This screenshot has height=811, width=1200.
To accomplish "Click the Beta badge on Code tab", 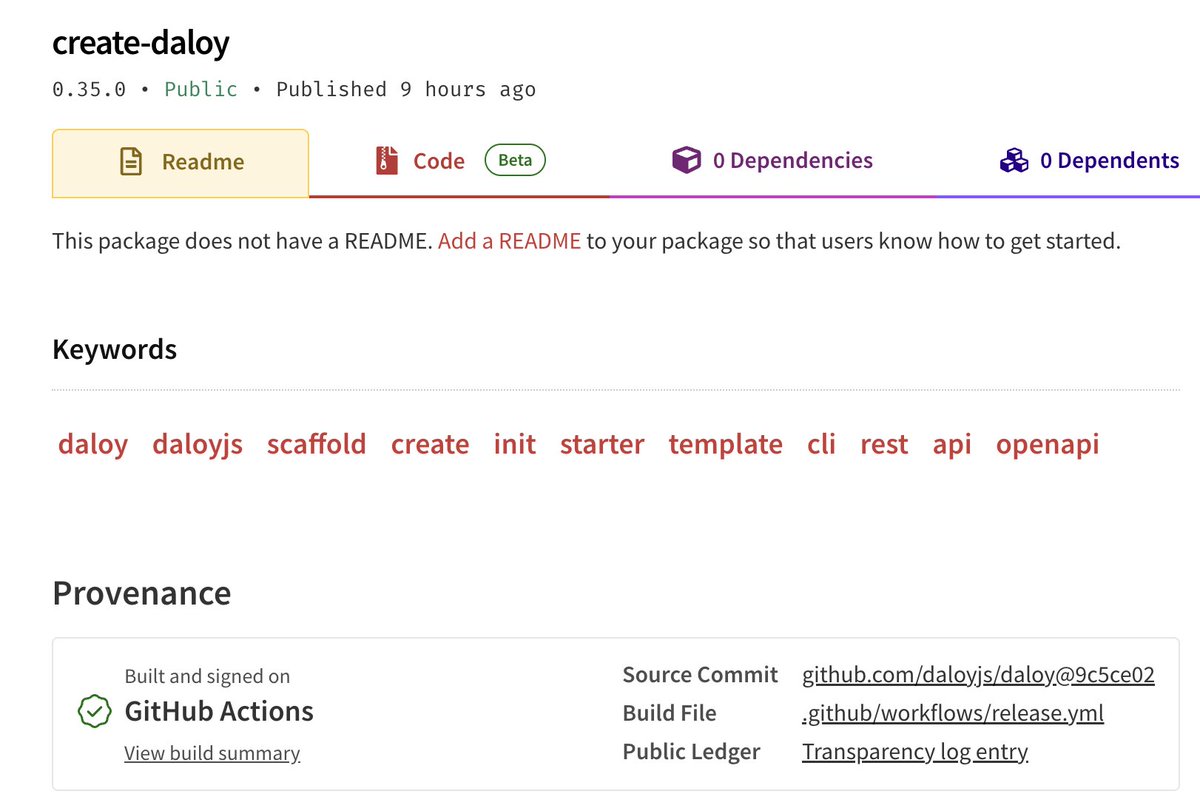I will pos(515,160).
